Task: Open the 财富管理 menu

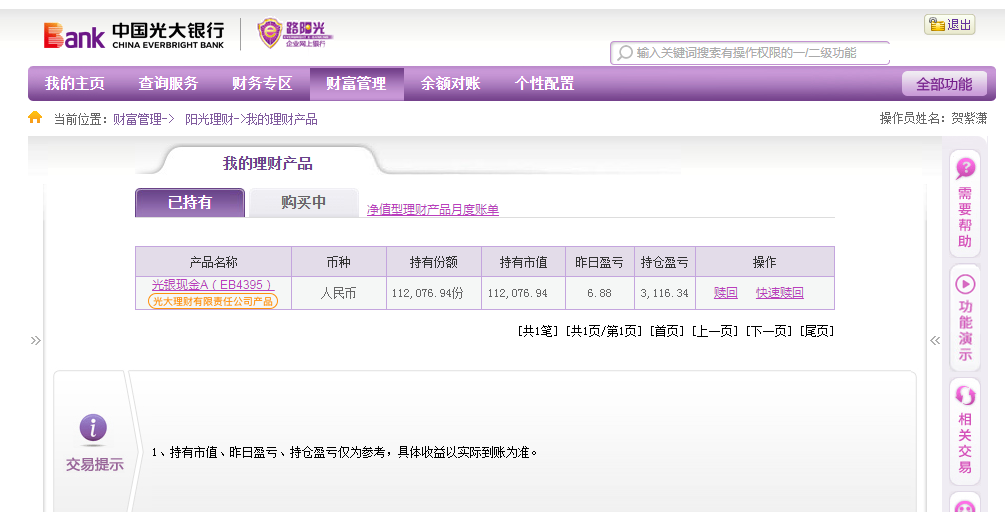Action: [356, 84]
